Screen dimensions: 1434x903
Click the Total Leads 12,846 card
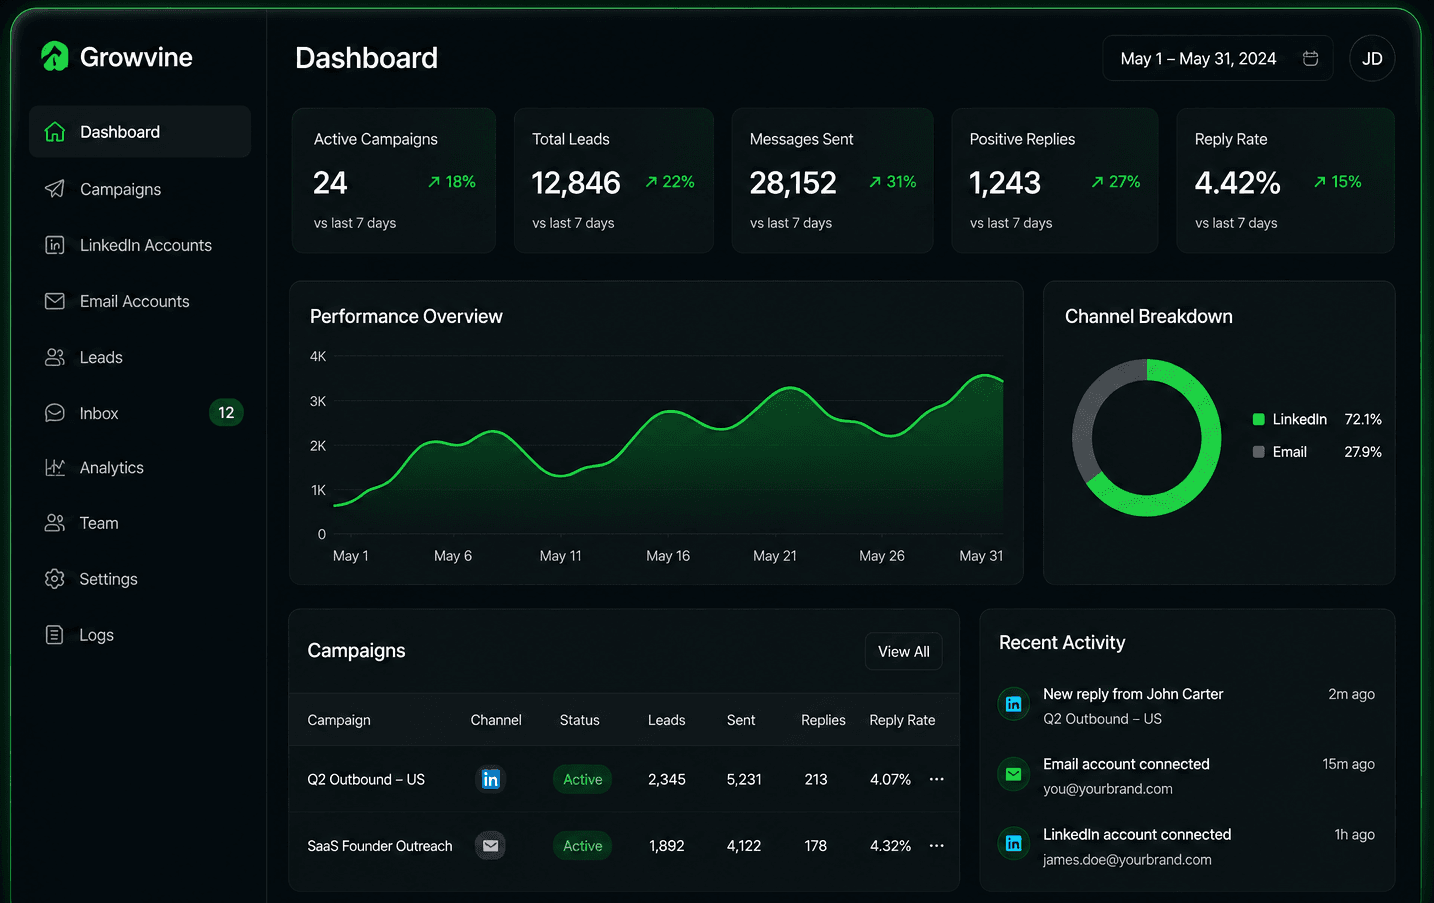point(613,180)
